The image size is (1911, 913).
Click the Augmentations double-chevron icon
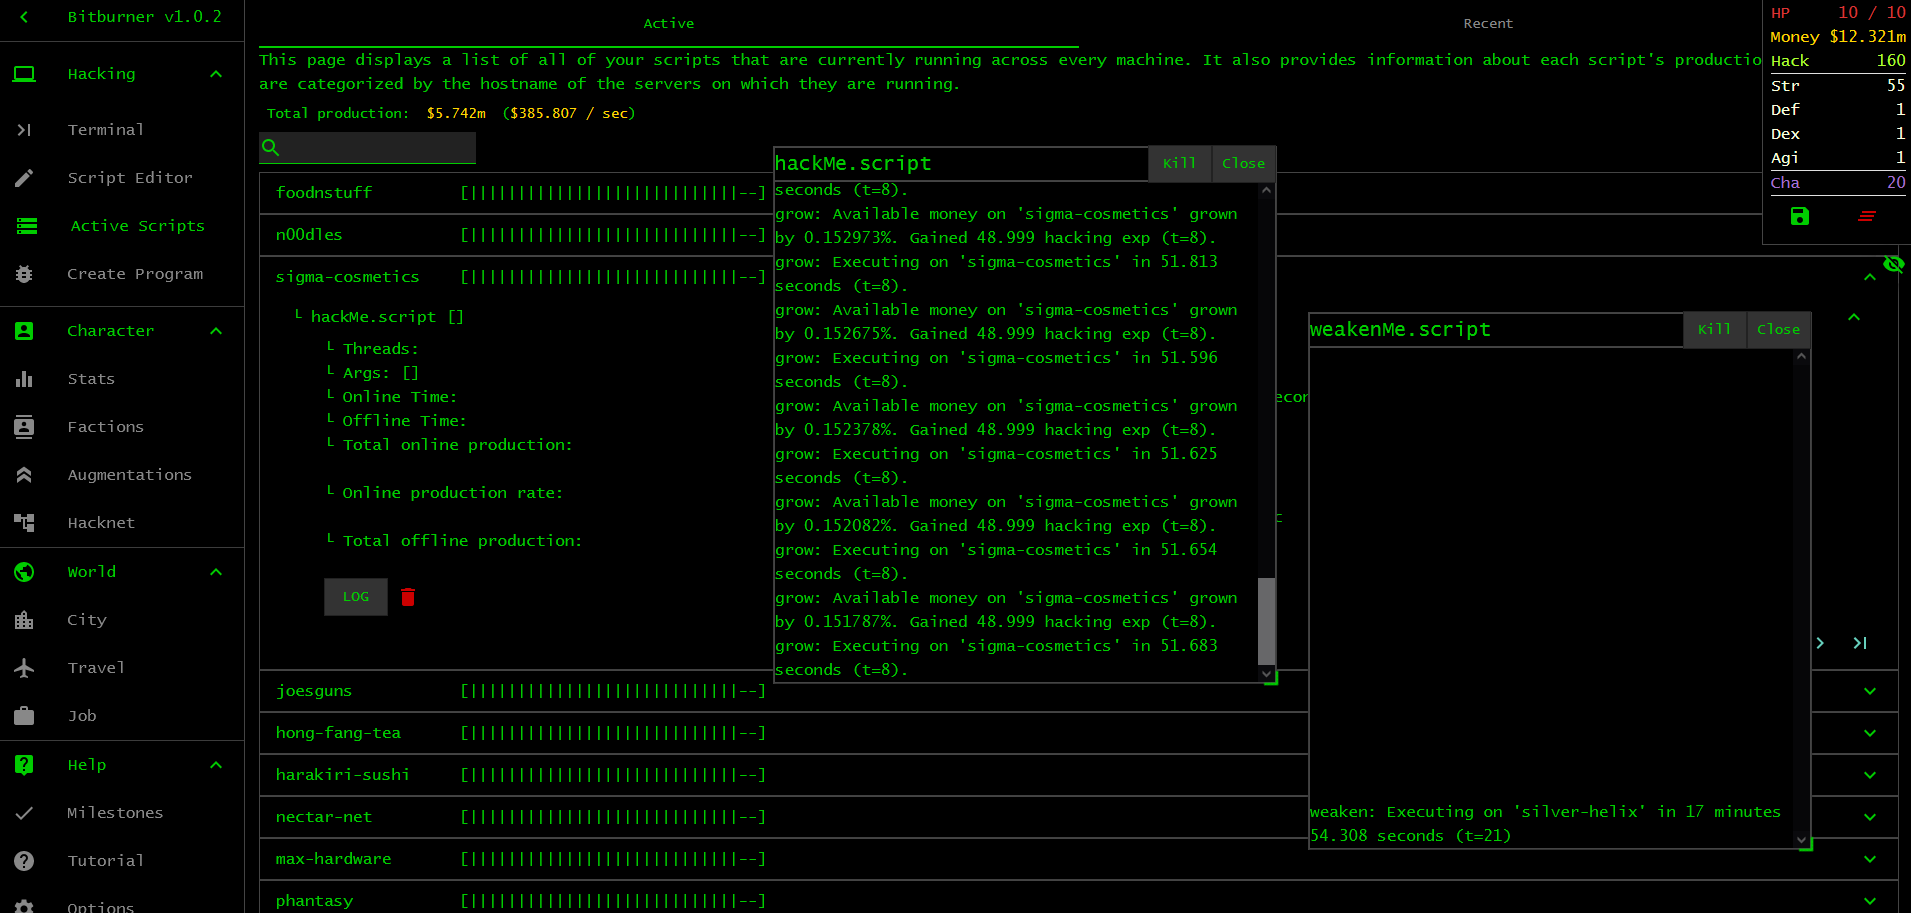click(25, 475)
